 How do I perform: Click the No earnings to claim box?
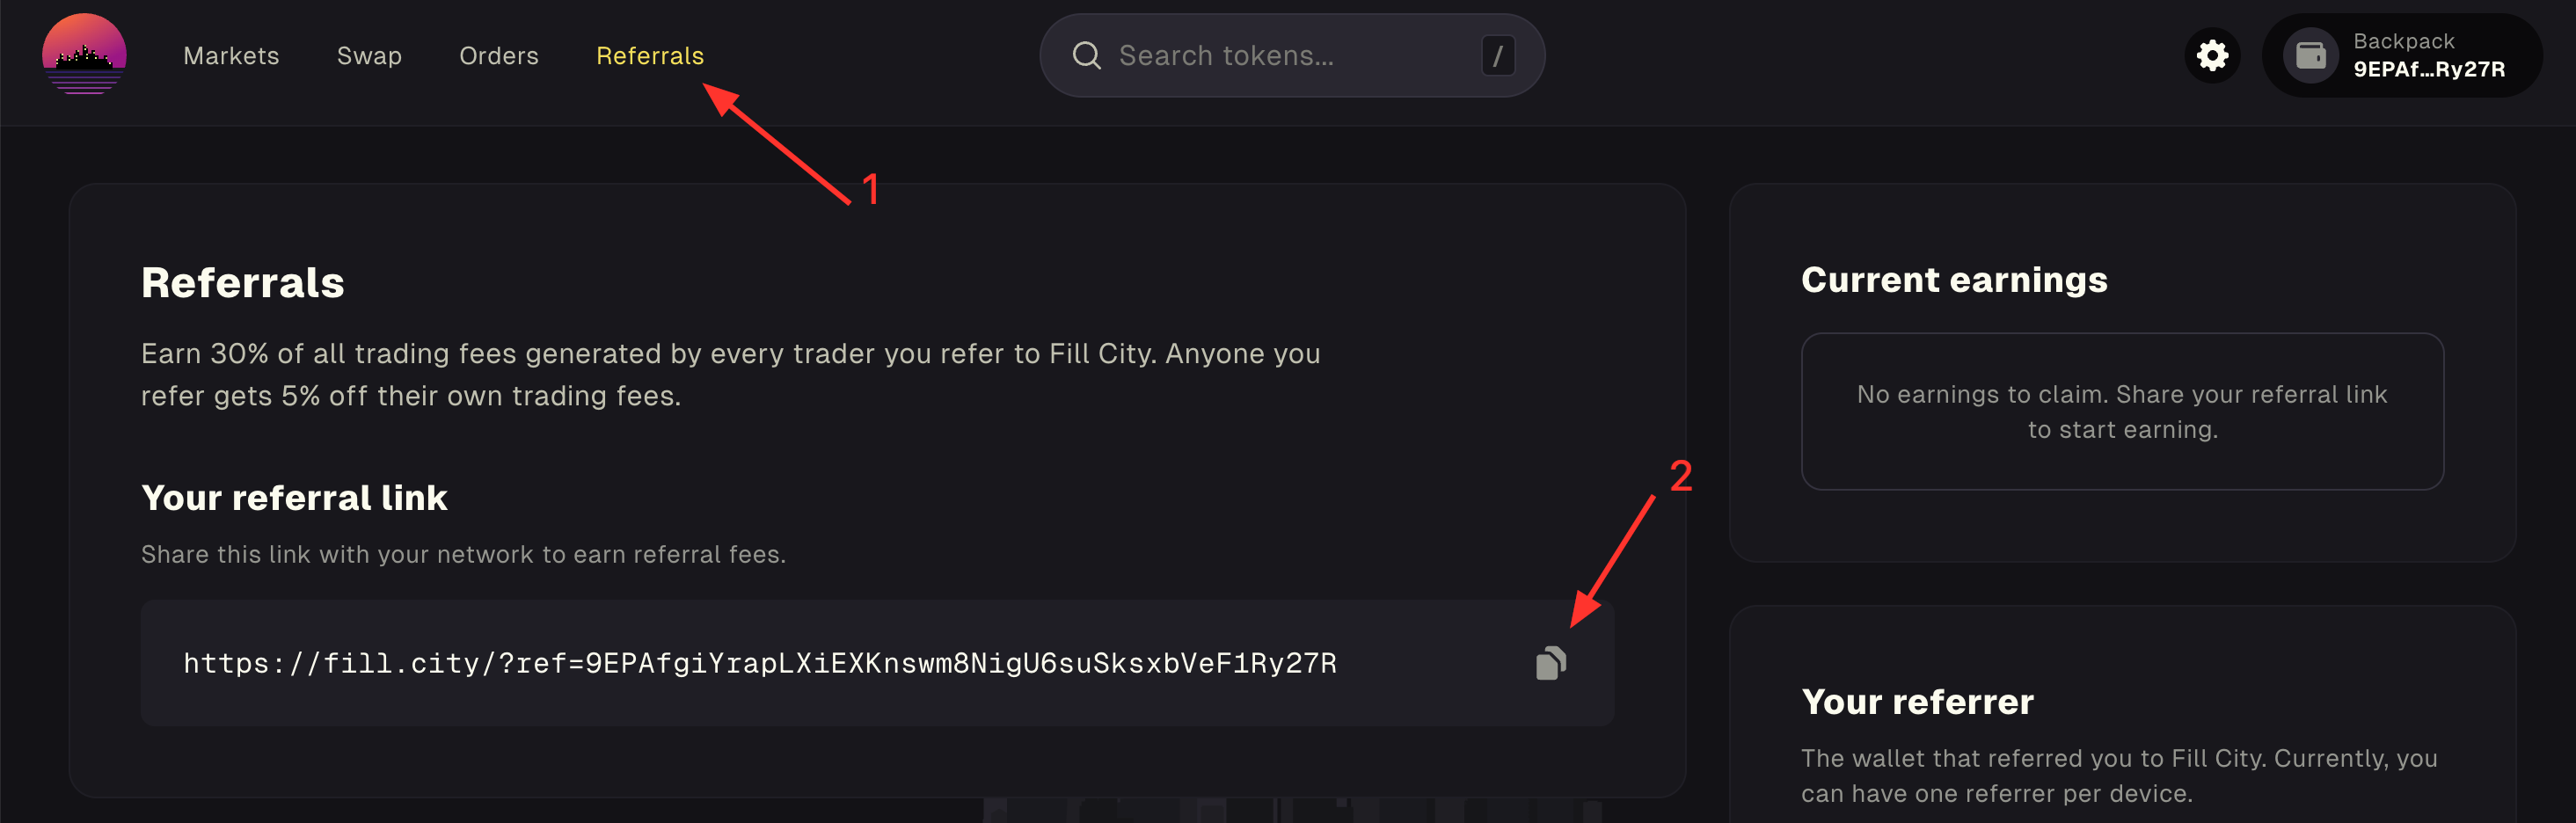pos(2122,411)
